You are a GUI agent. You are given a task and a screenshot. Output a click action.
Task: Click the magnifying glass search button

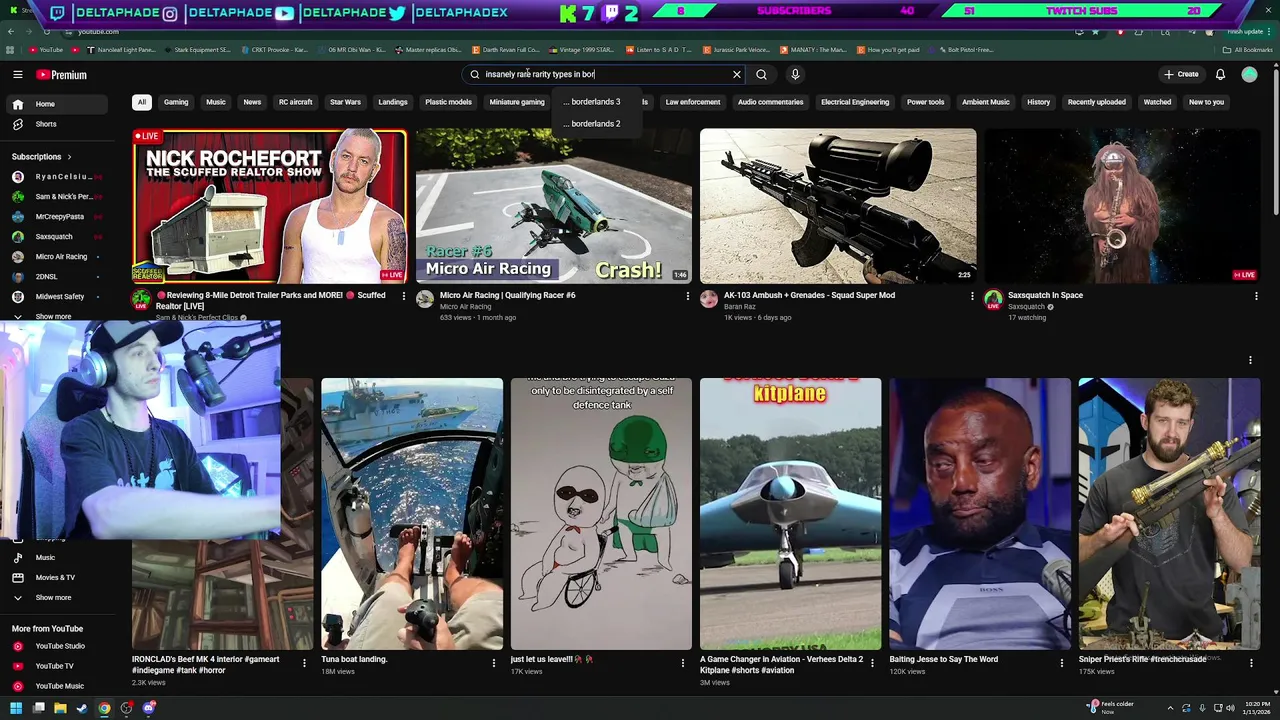pyautogui.click(x=761, y=74)
